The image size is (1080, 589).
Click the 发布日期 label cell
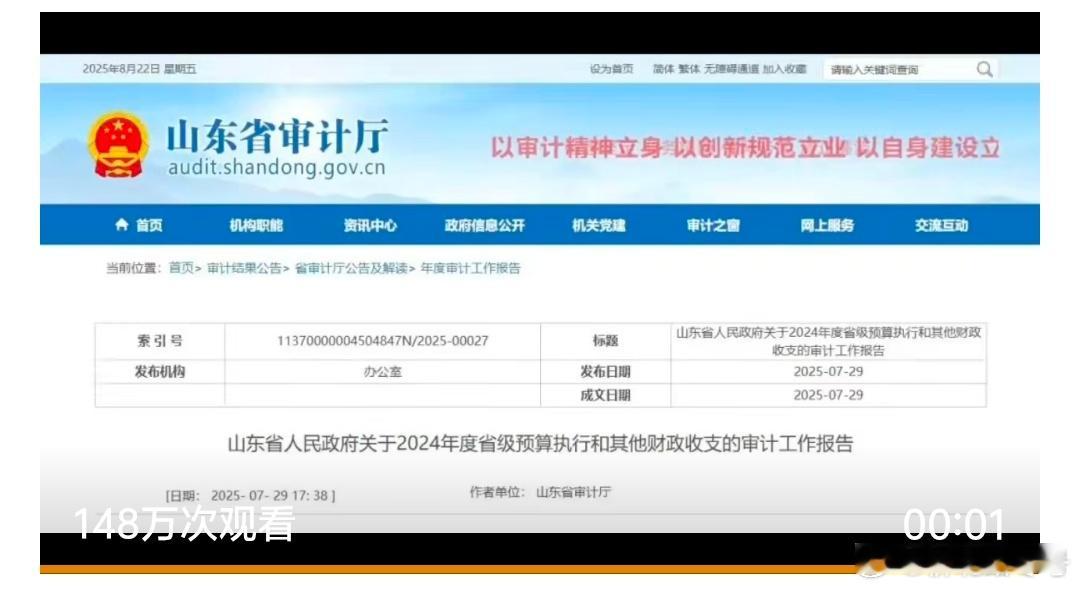[605, 372]
